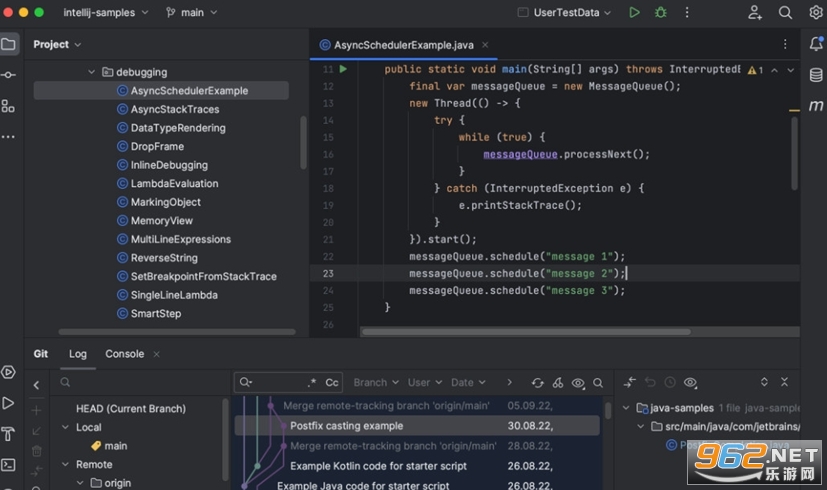Select local main branch
The width and height of the screenshot is (827, 490).
click(110, 446)
